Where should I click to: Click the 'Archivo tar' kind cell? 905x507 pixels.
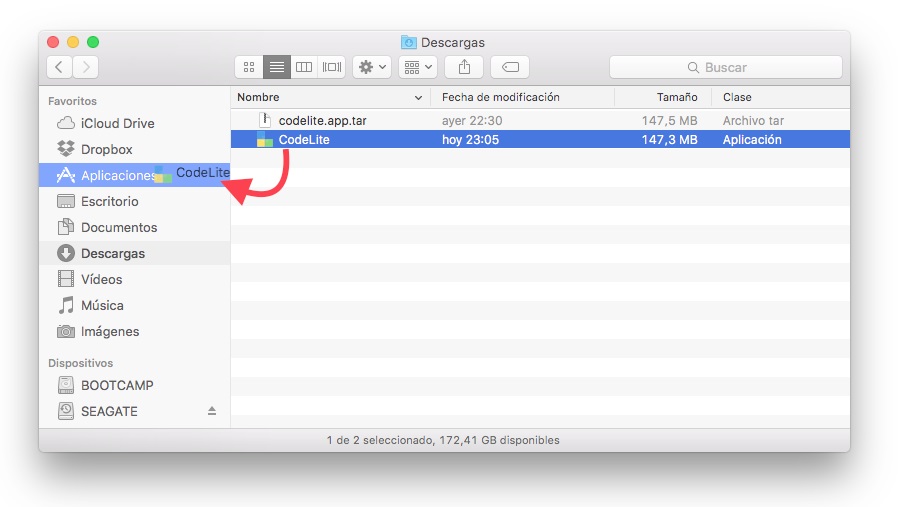pyautogui.click(x=753, y=121)
